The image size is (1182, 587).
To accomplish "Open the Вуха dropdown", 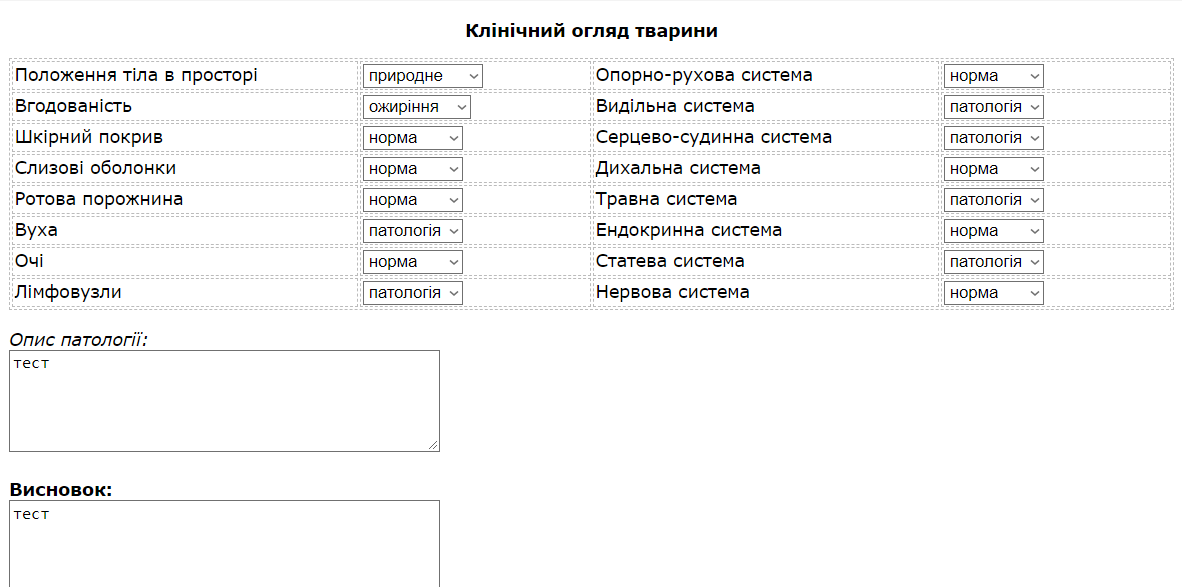I will coord(412,231).
